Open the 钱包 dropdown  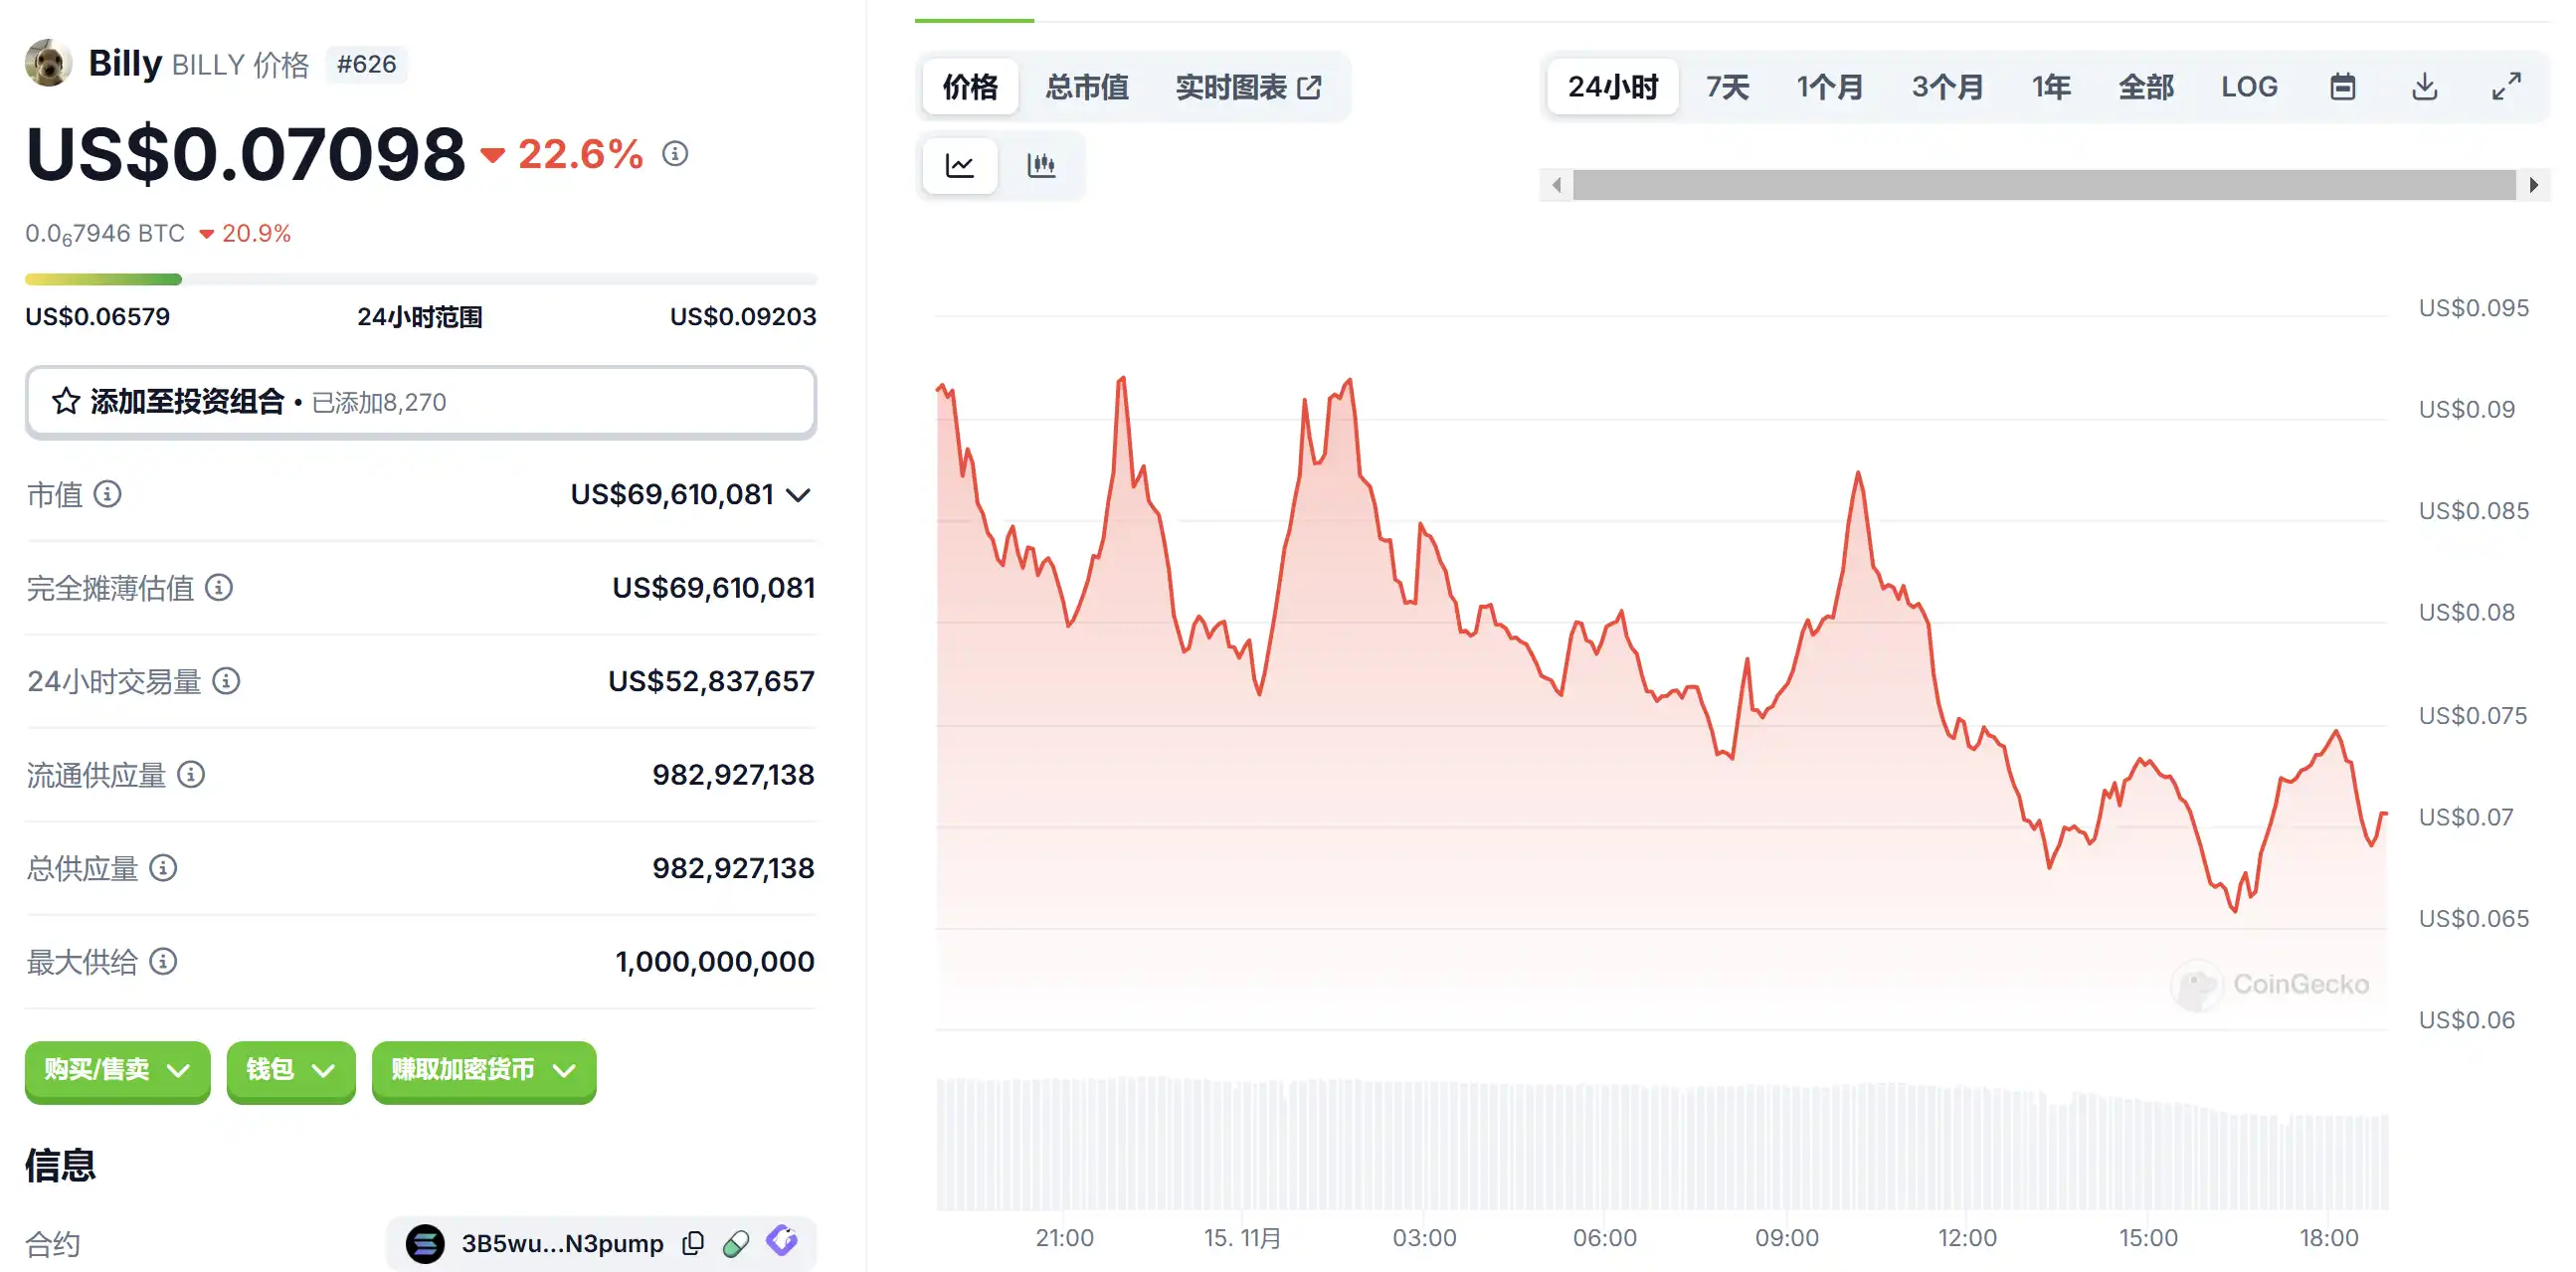click(290, 1070)
